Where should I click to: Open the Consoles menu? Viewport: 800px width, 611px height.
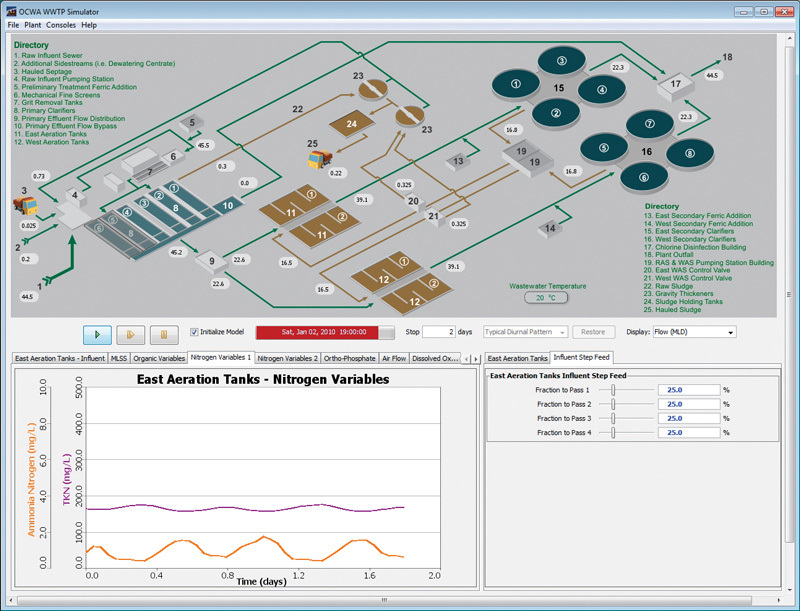60,24
